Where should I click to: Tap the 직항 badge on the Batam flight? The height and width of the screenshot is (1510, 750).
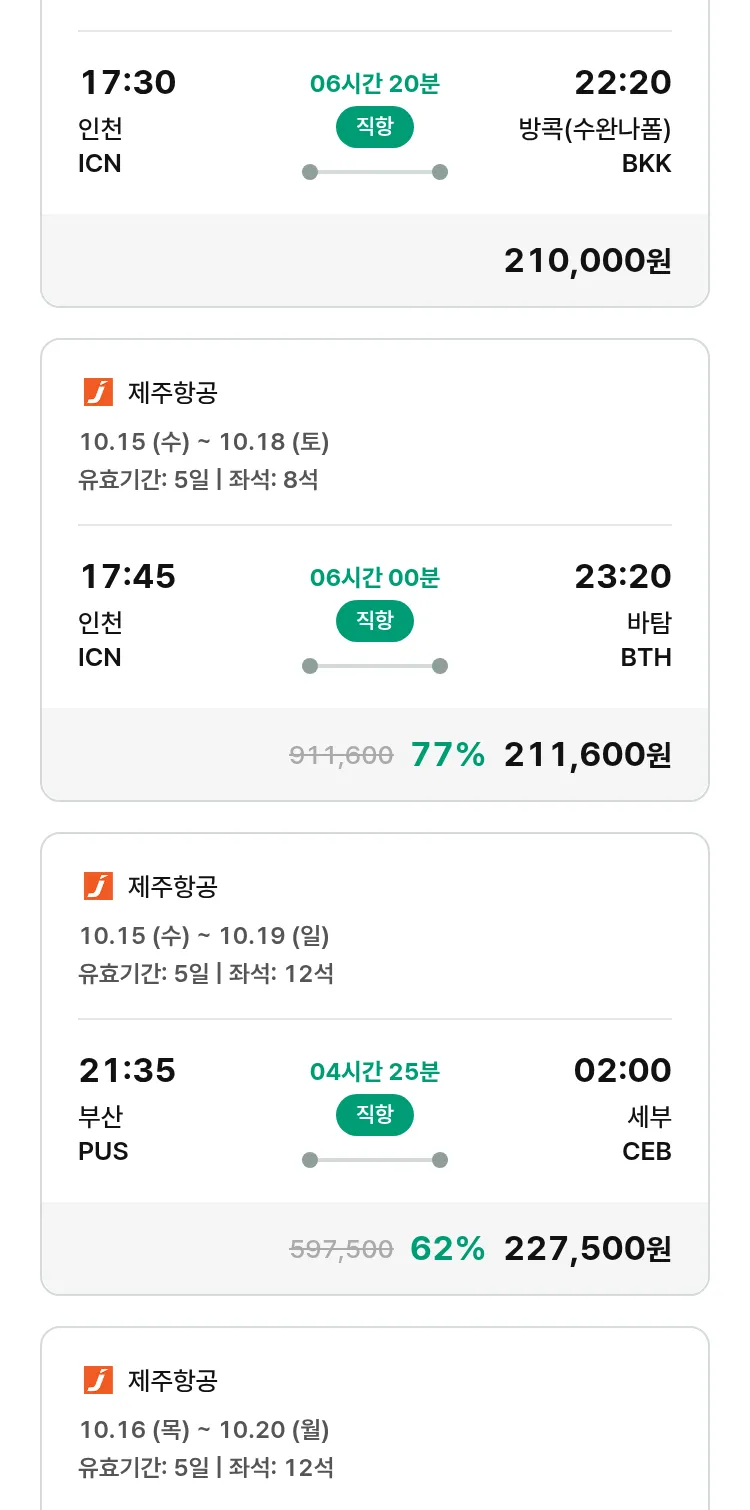click(375, 622)
